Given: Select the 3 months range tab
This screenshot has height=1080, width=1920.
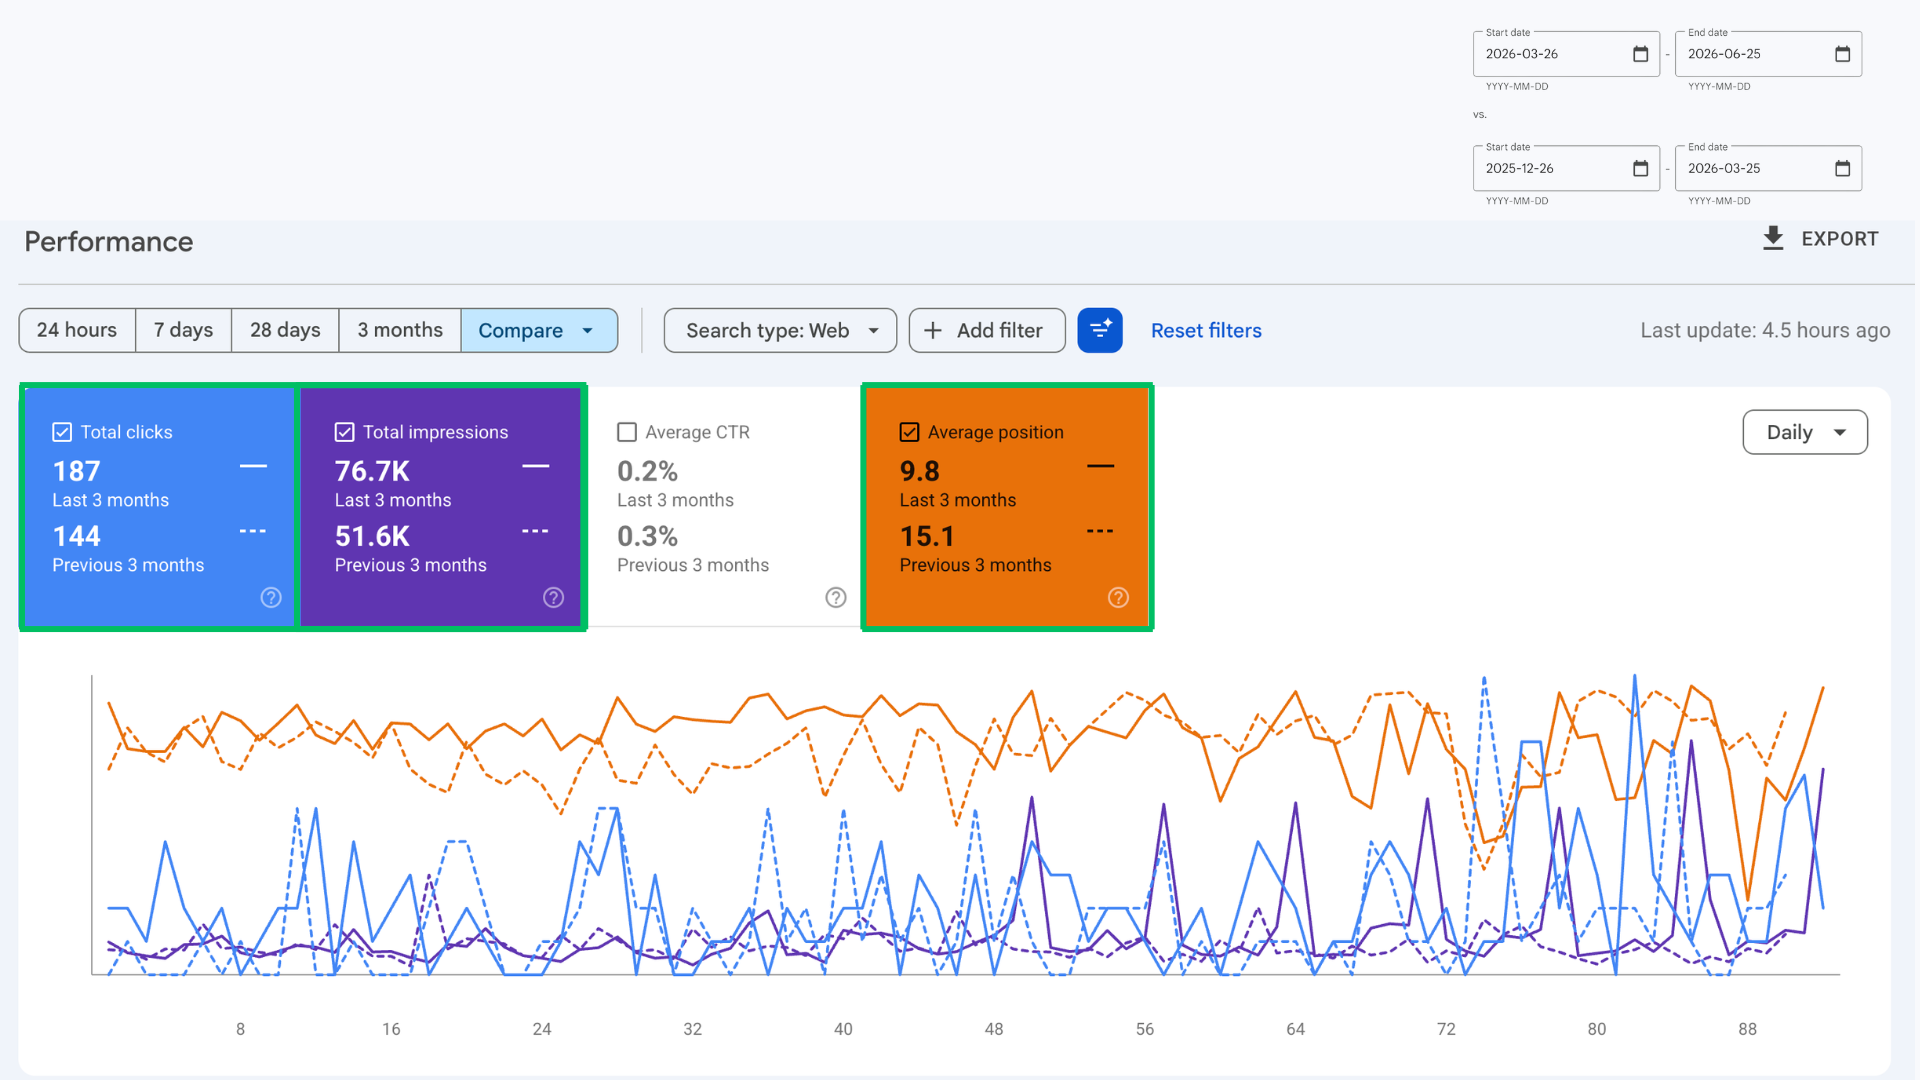Looking at the screenshot, I should 400,330.
